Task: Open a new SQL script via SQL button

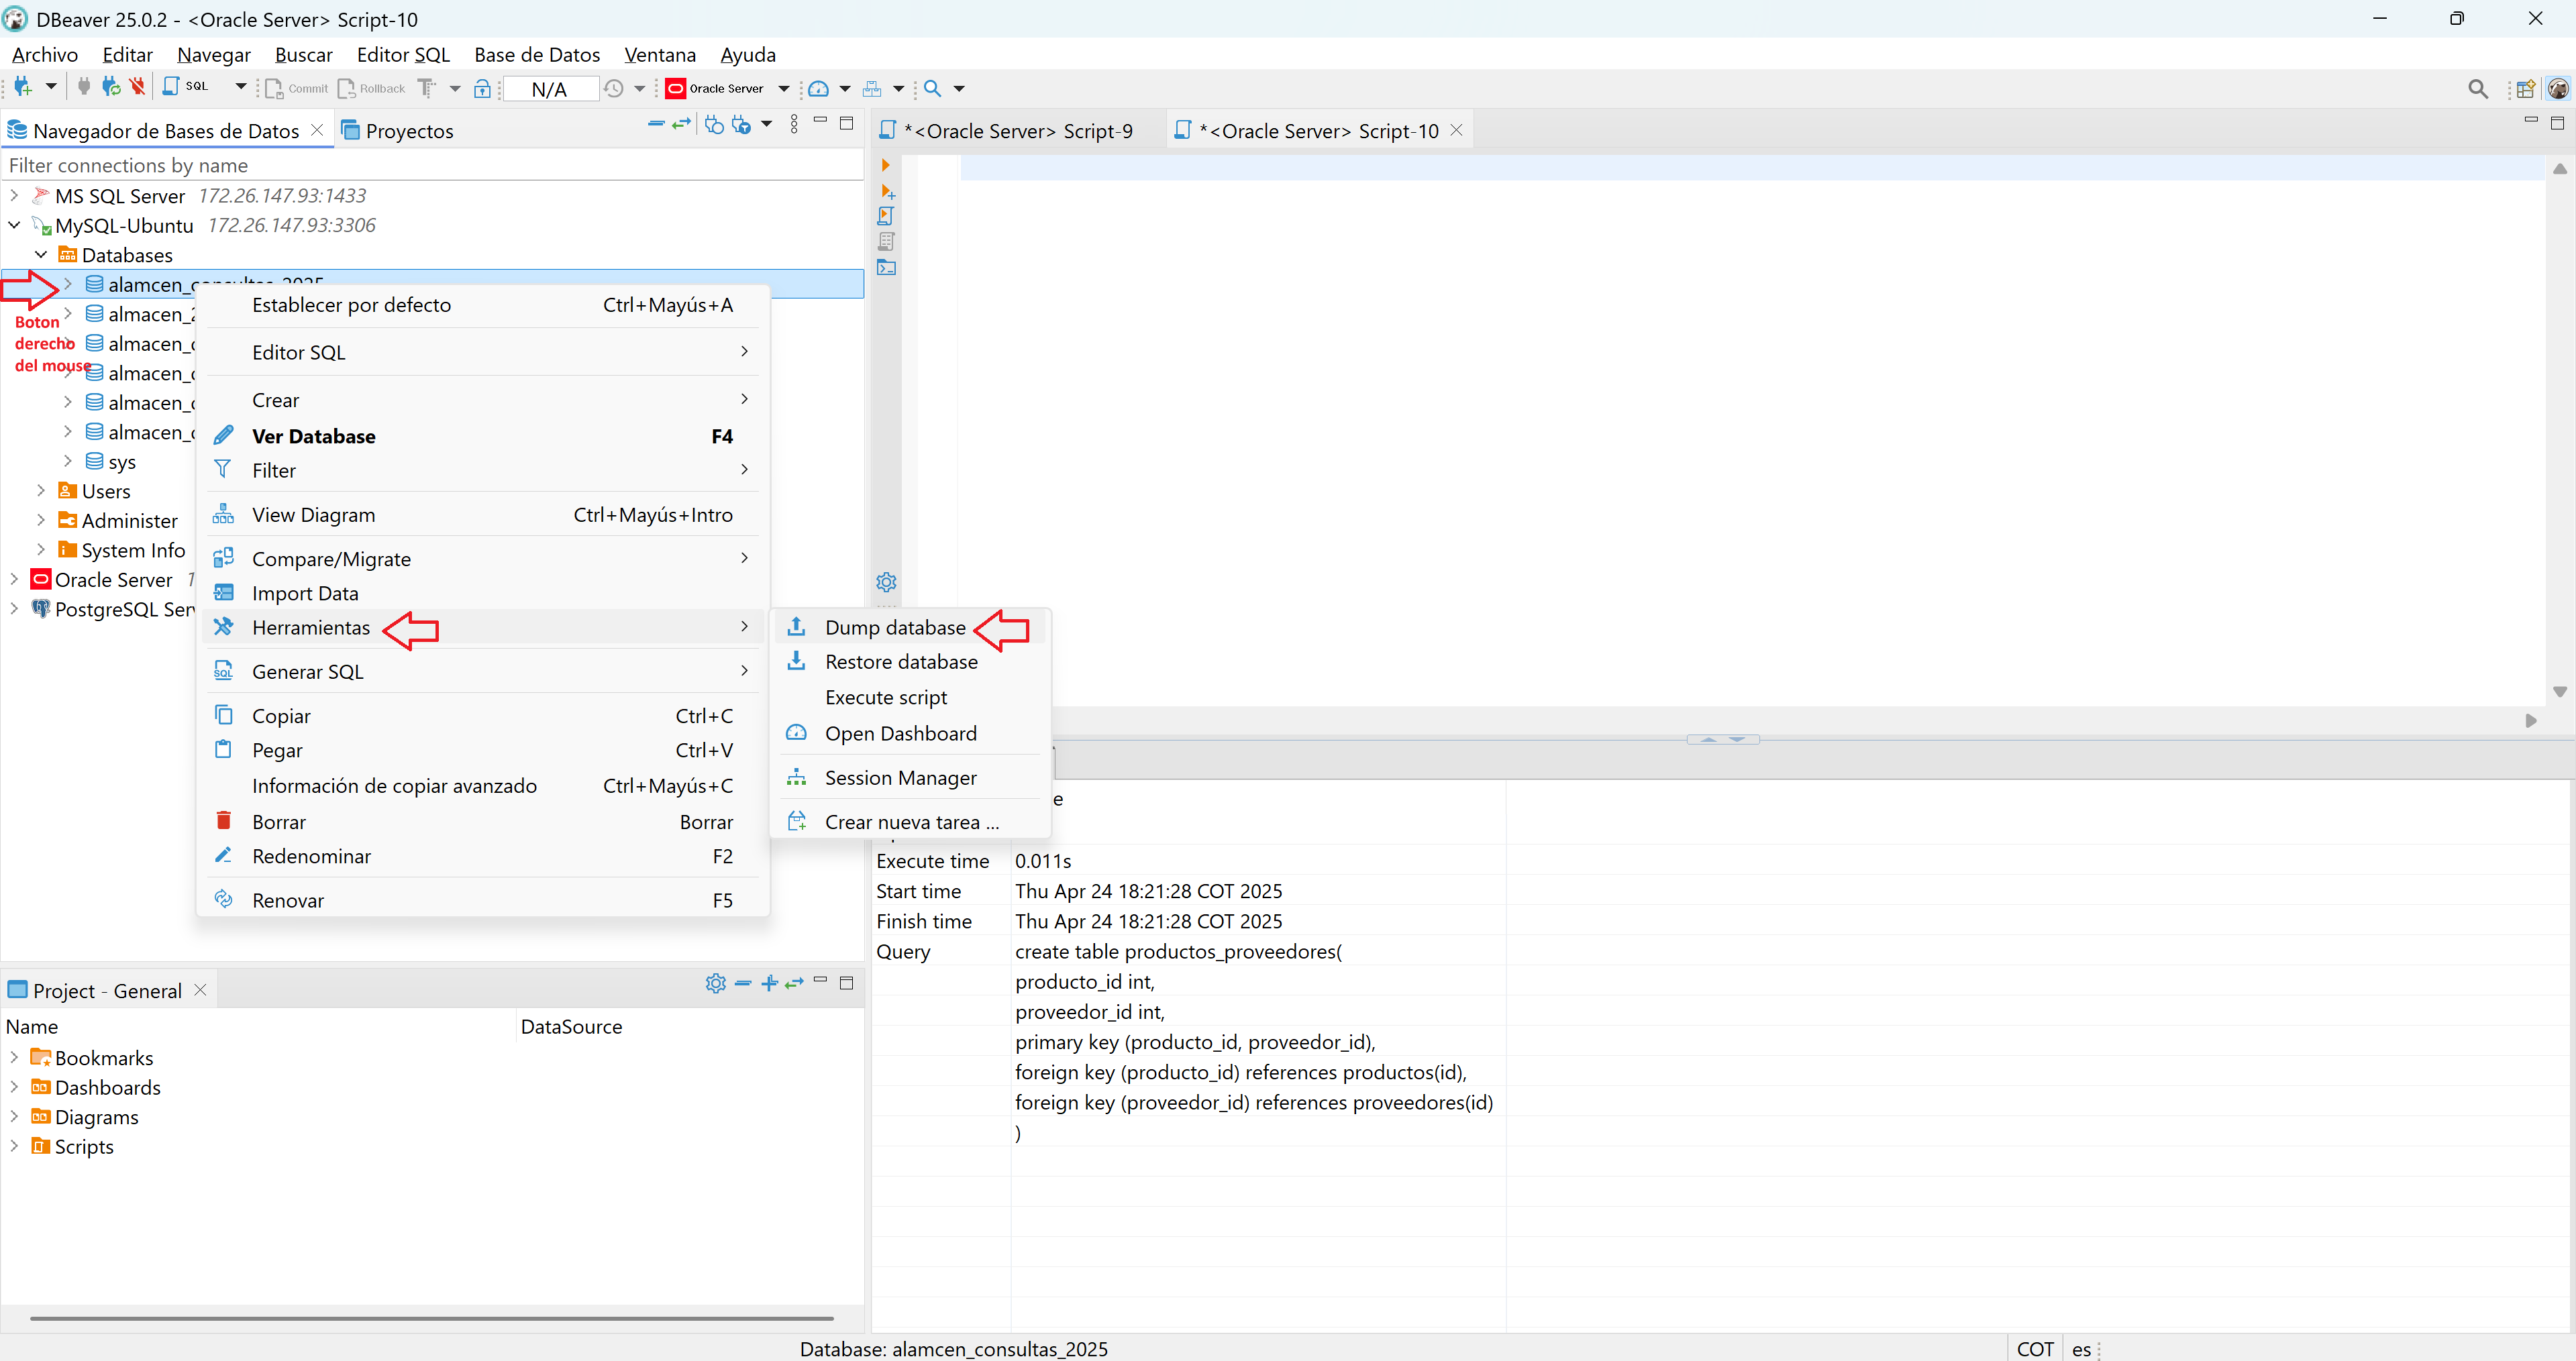Action: coord(186,87)
